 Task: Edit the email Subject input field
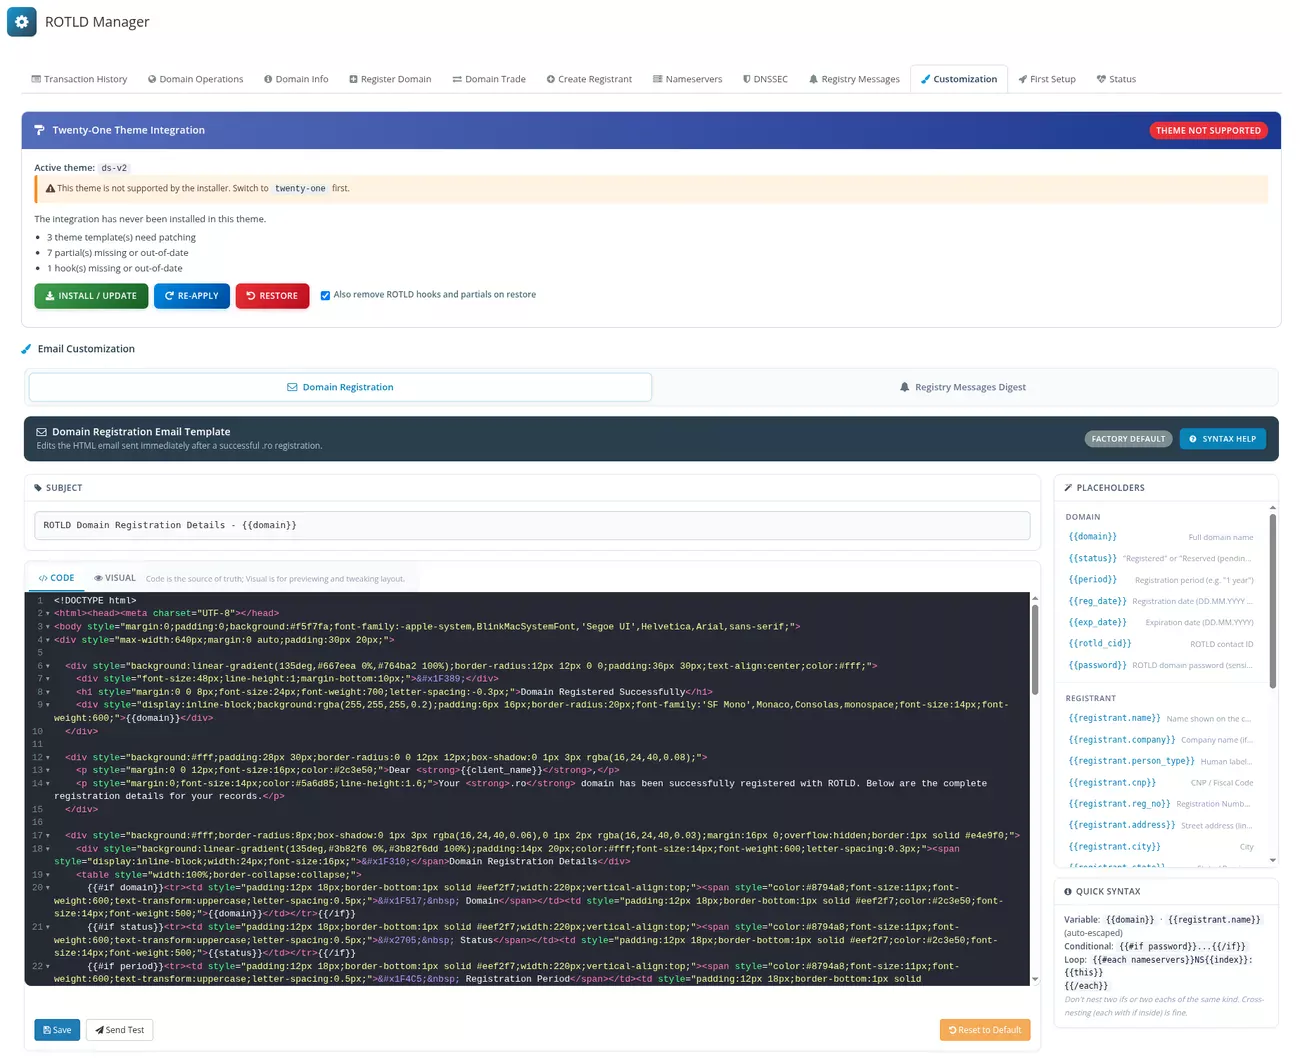[532, 525]
